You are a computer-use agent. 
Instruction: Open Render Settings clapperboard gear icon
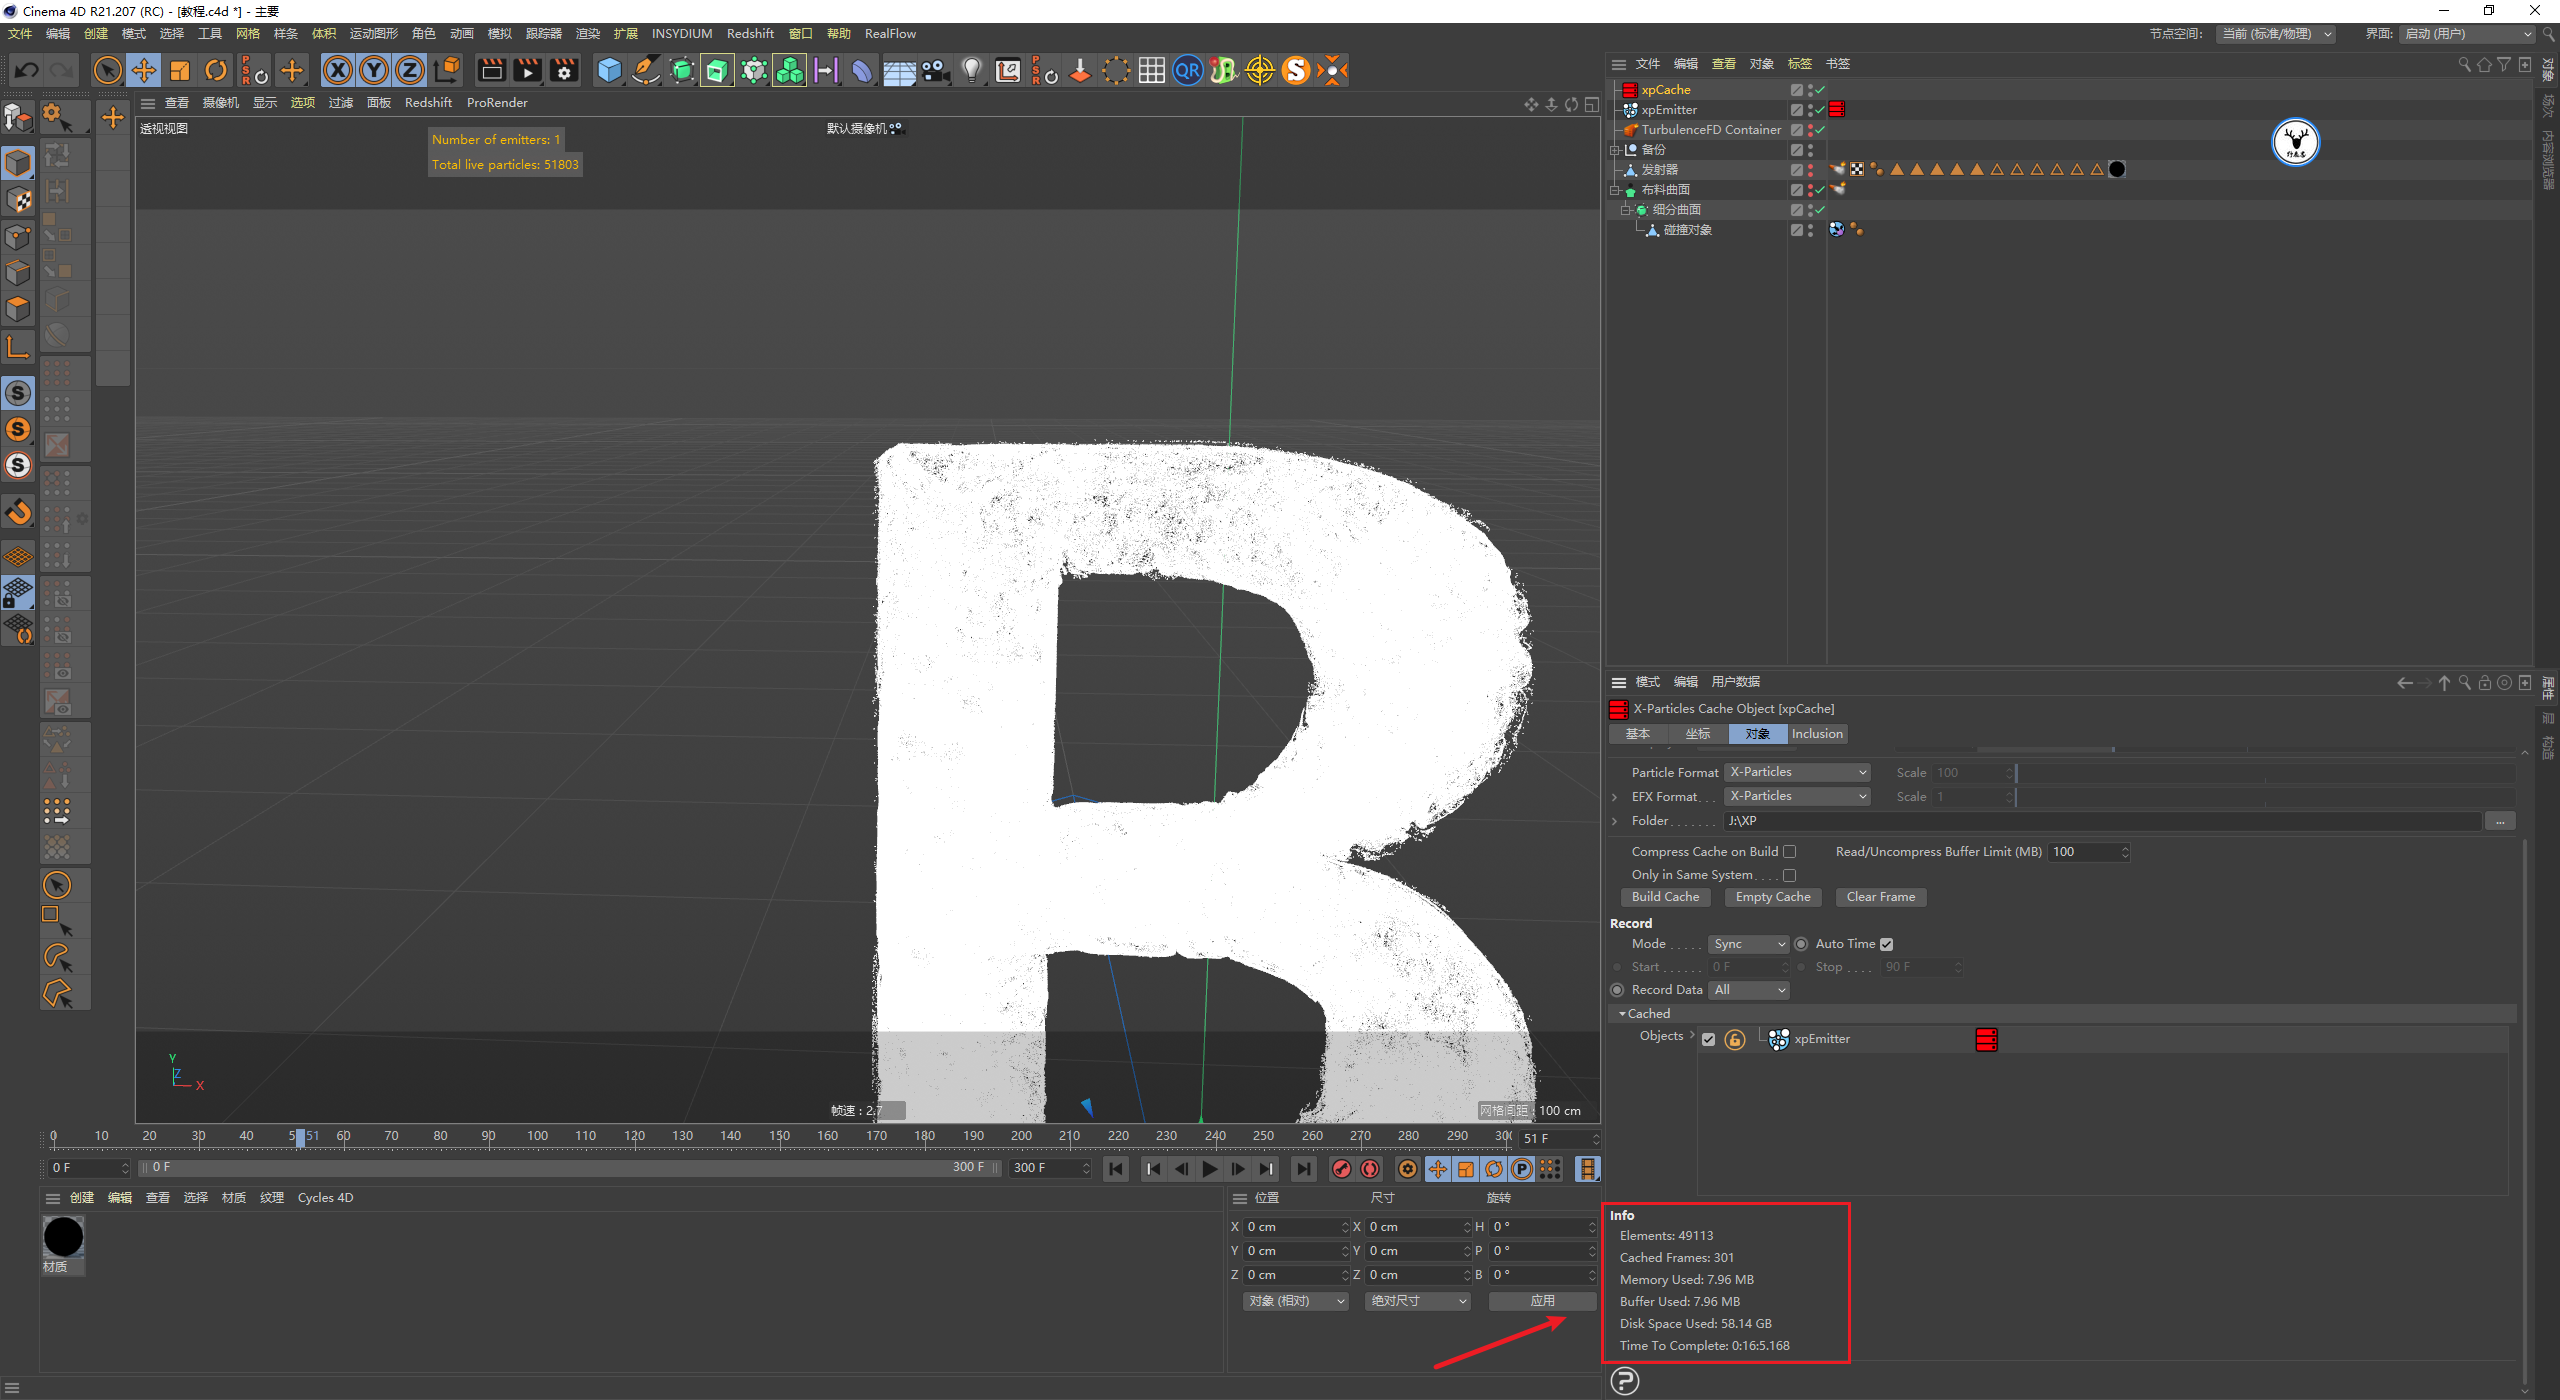(x=564, y=70)
